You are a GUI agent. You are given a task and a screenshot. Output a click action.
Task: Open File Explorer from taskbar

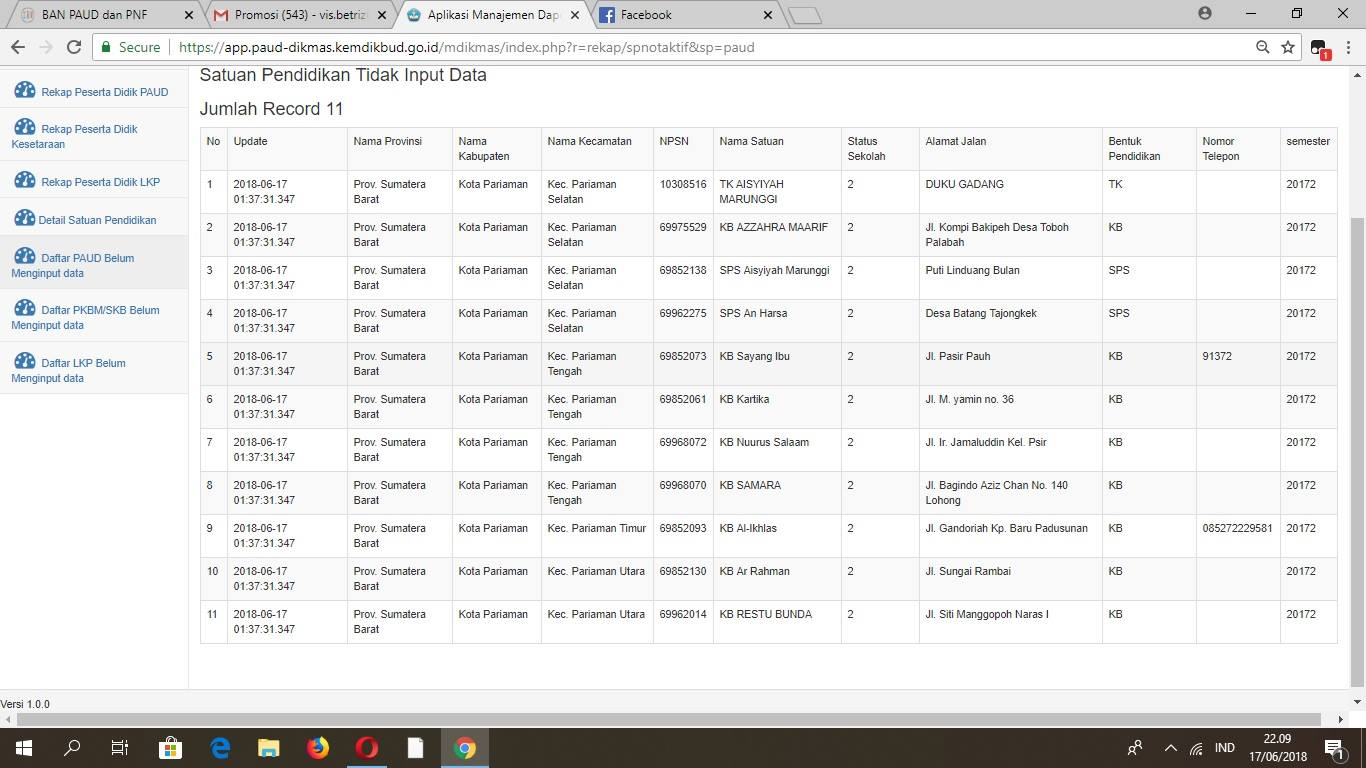tap(268, 748)
